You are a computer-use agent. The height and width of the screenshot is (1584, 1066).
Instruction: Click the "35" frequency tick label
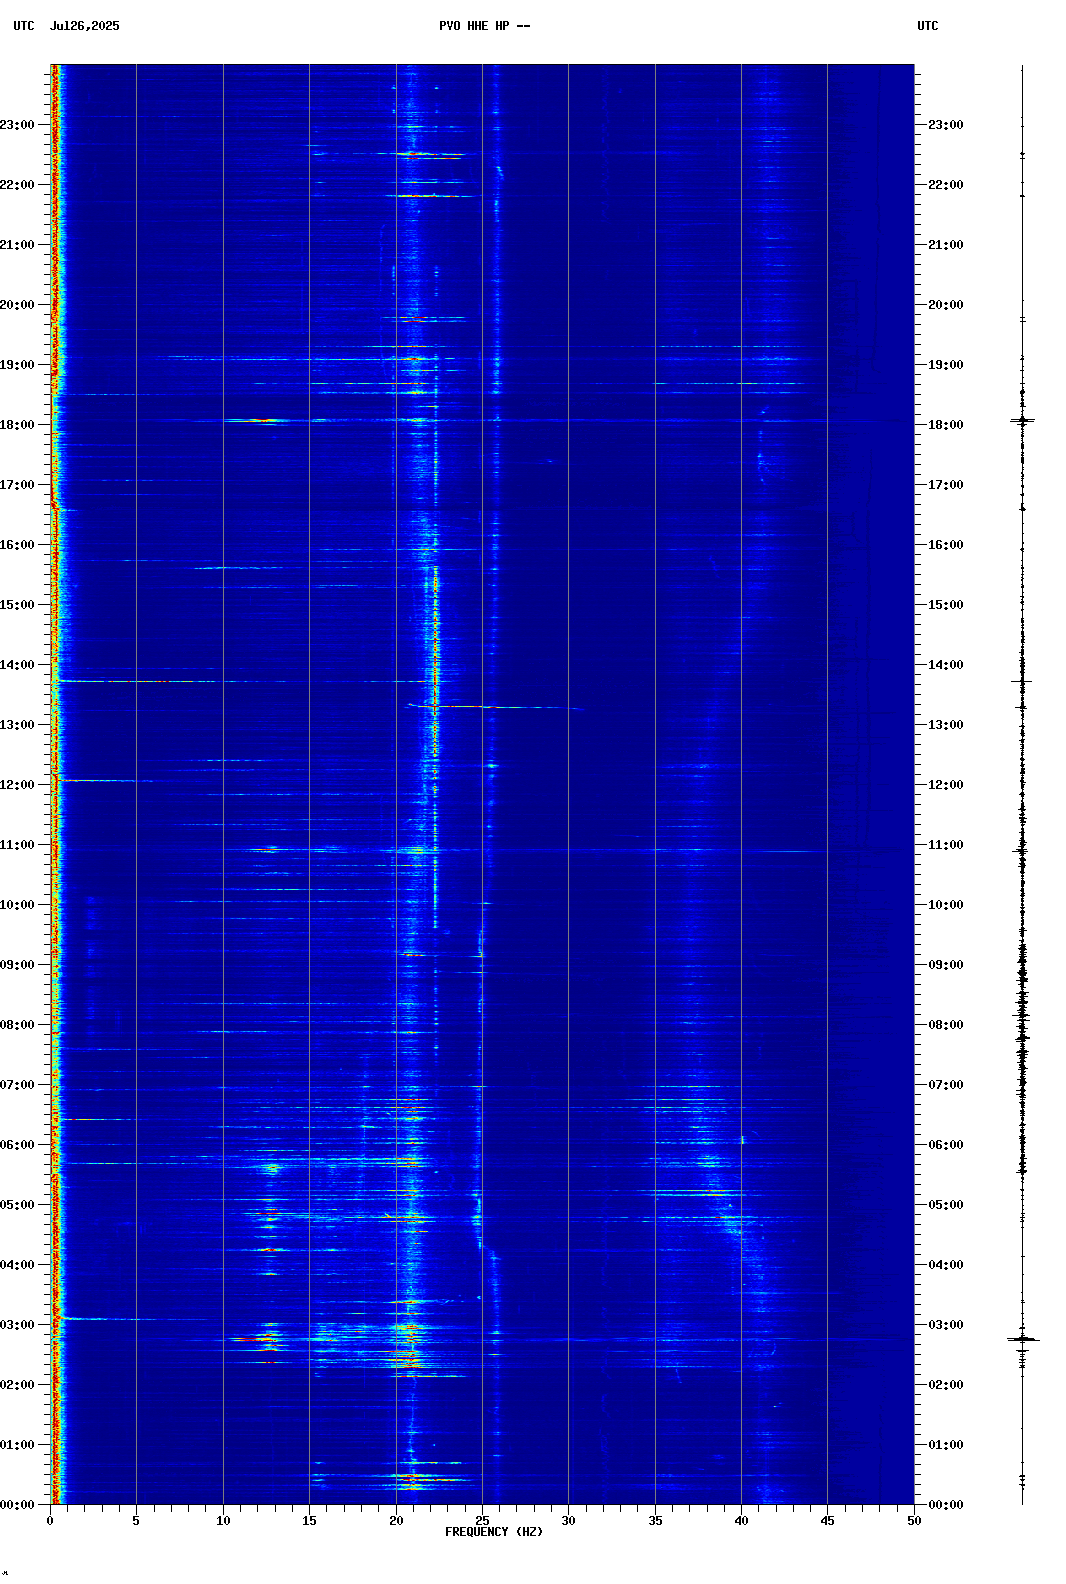pos(655,1521)
